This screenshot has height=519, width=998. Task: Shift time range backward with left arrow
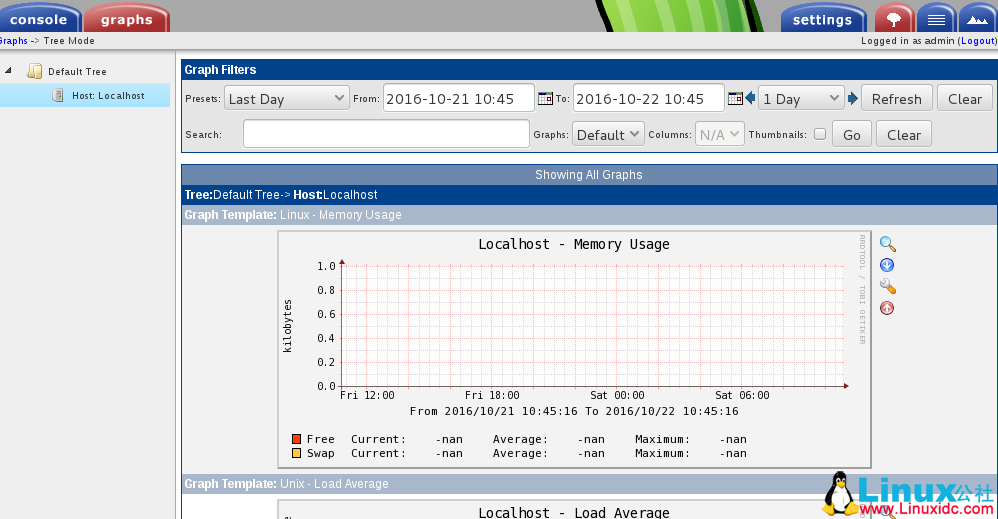pos(750,98)
